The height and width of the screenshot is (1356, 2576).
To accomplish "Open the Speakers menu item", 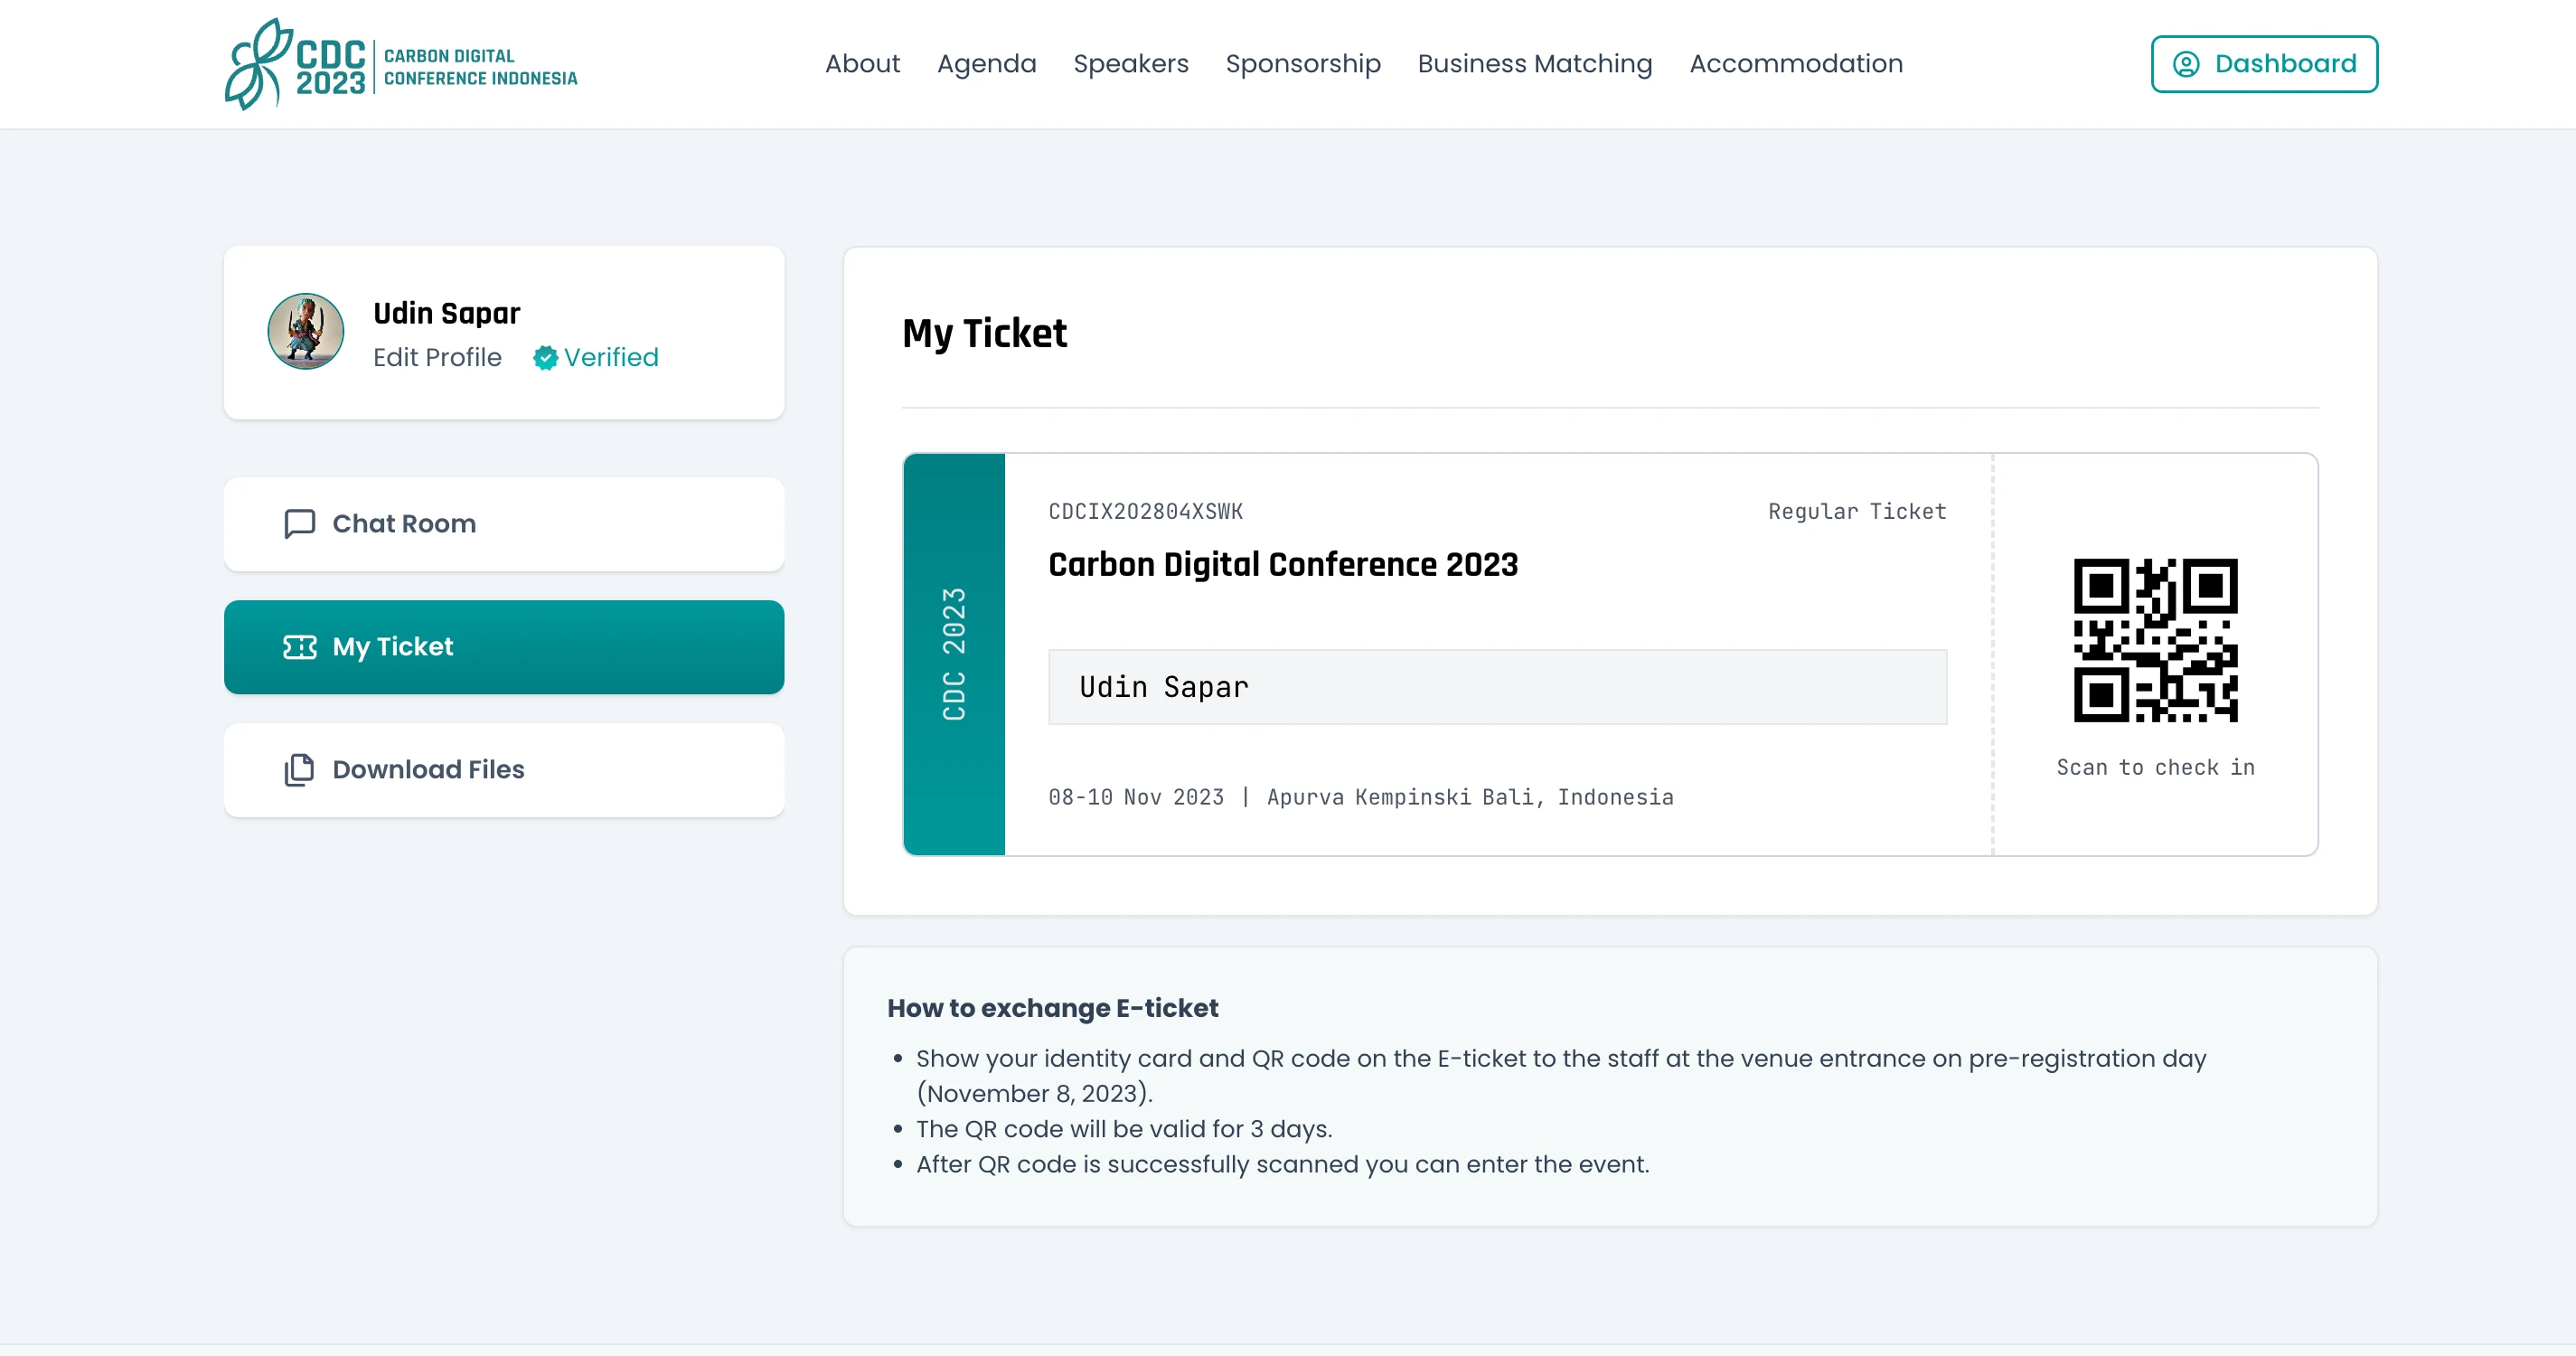I will point(1130,64).
